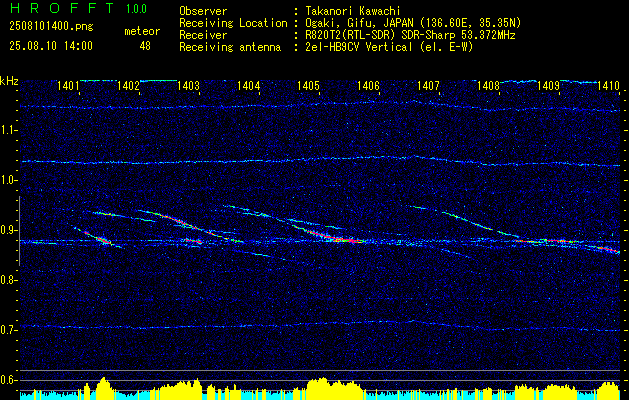Image resolution: width=629 pixels, height=400 pixels.
Task: Click the 1407 time marker
Action: click(x=428, y=85)
